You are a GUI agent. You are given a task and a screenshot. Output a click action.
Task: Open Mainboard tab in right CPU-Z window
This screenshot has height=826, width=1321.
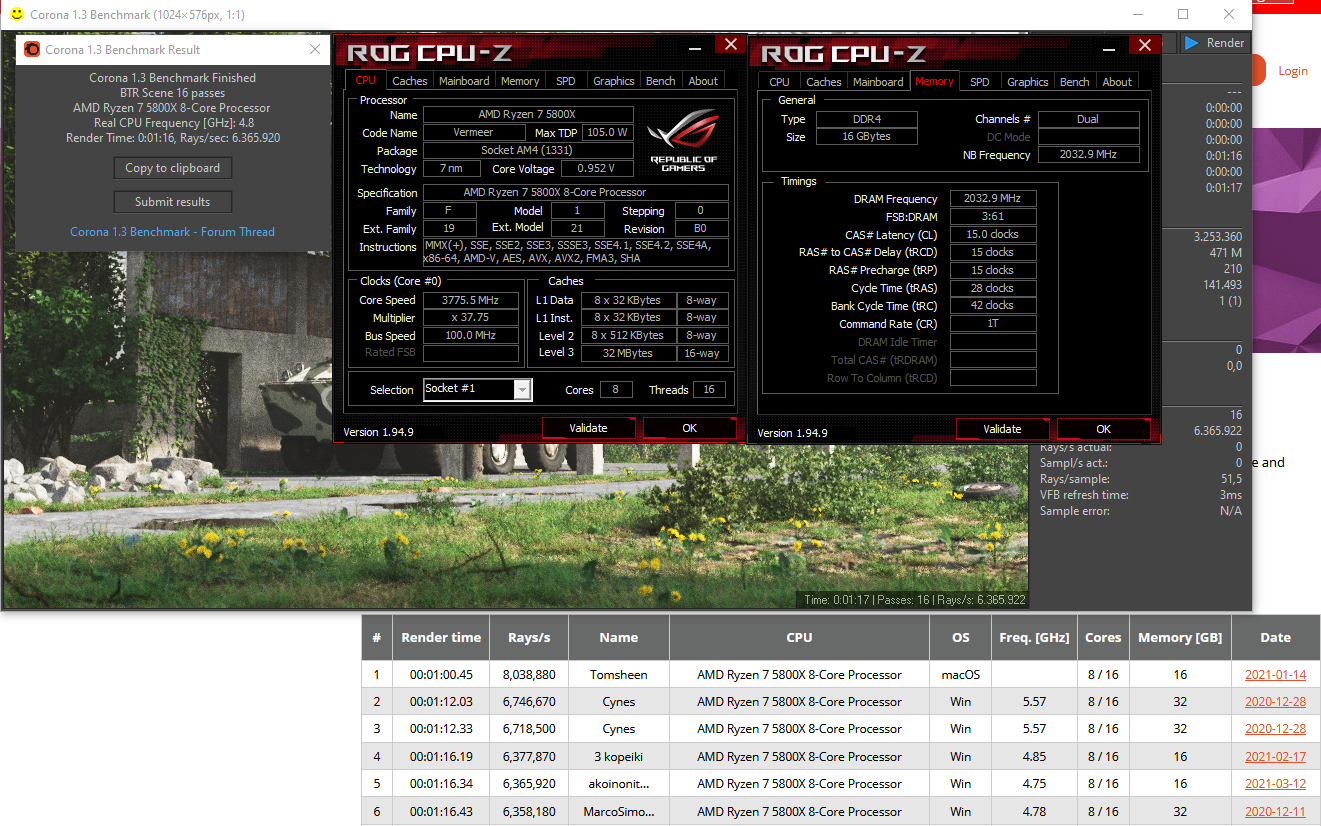tap(878, 82)
